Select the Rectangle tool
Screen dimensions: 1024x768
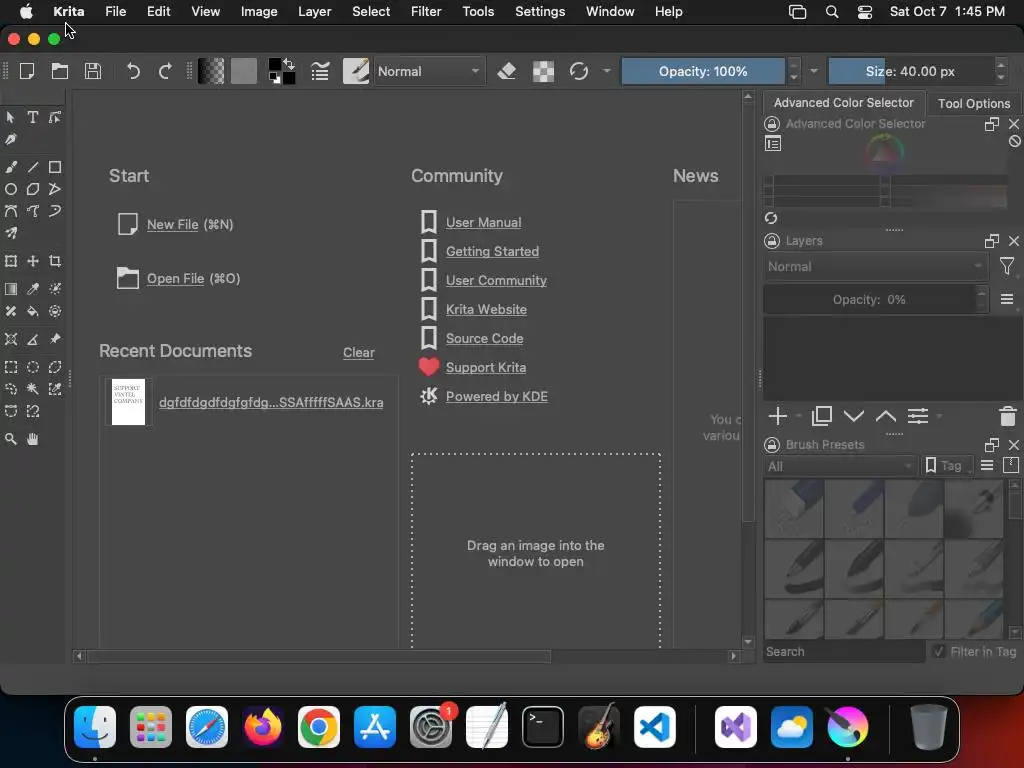click(x=55, y=167)
